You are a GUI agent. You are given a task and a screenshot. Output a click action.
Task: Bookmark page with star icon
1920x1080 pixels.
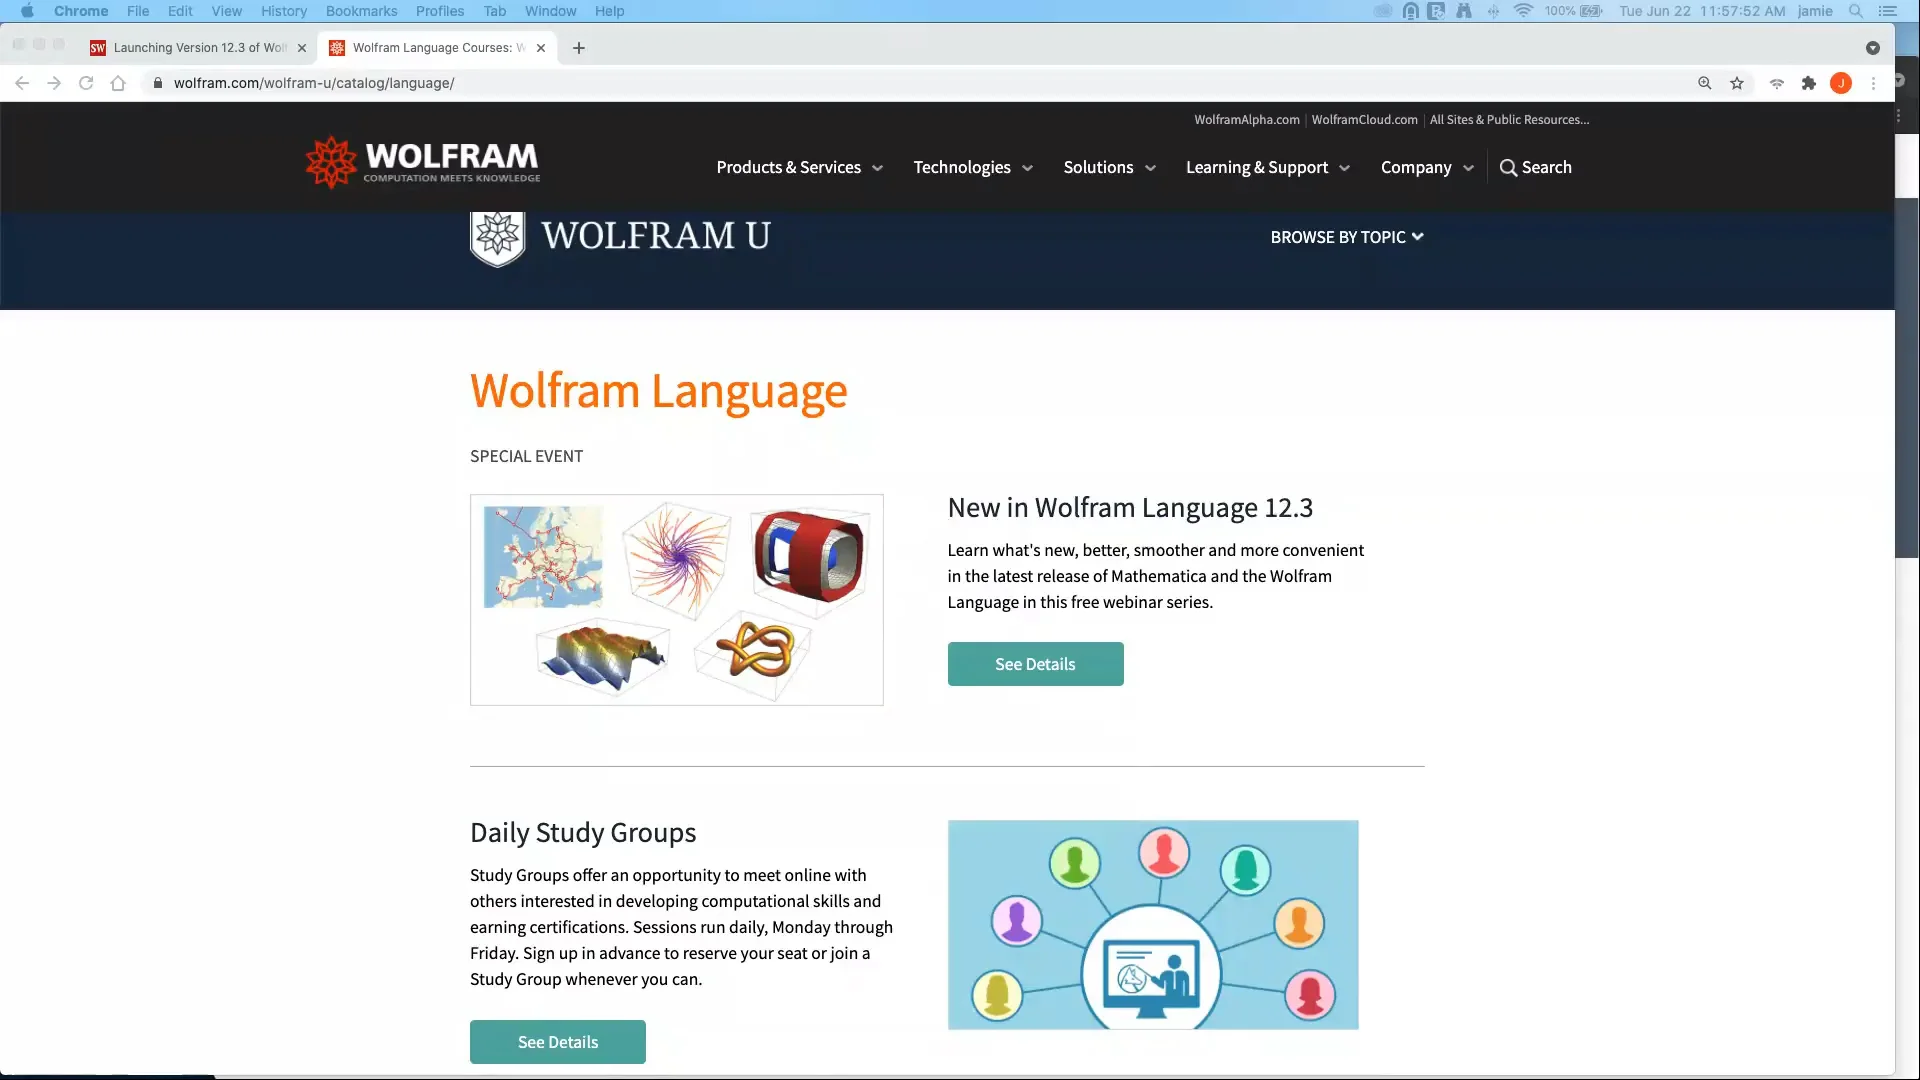[x=1737, y=83]
